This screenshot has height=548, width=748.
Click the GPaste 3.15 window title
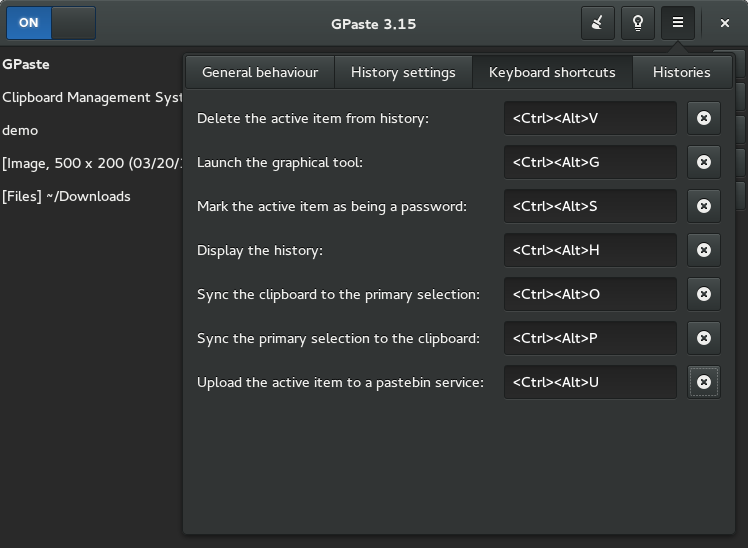[374, 24]
